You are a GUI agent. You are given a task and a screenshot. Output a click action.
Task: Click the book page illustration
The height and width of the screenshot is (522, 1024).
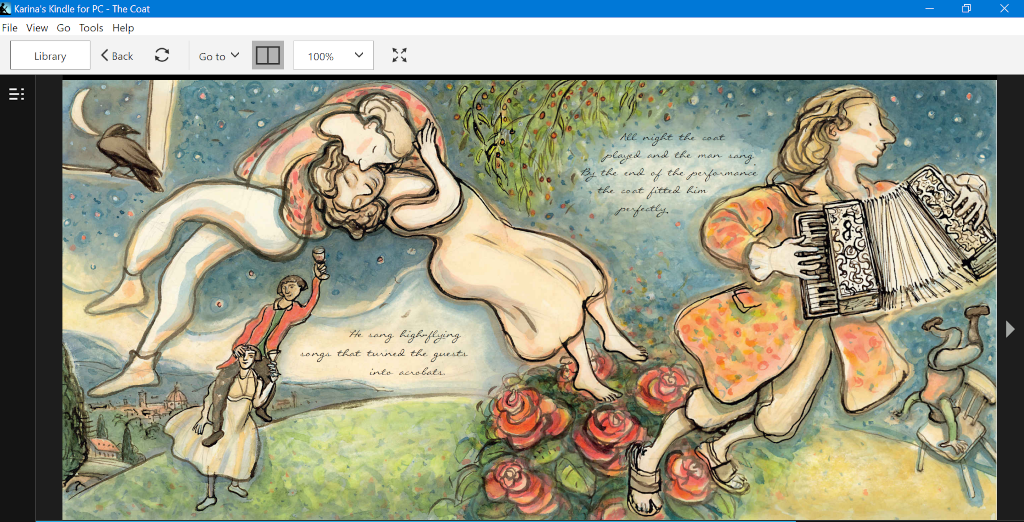click(x=529, y=299)
